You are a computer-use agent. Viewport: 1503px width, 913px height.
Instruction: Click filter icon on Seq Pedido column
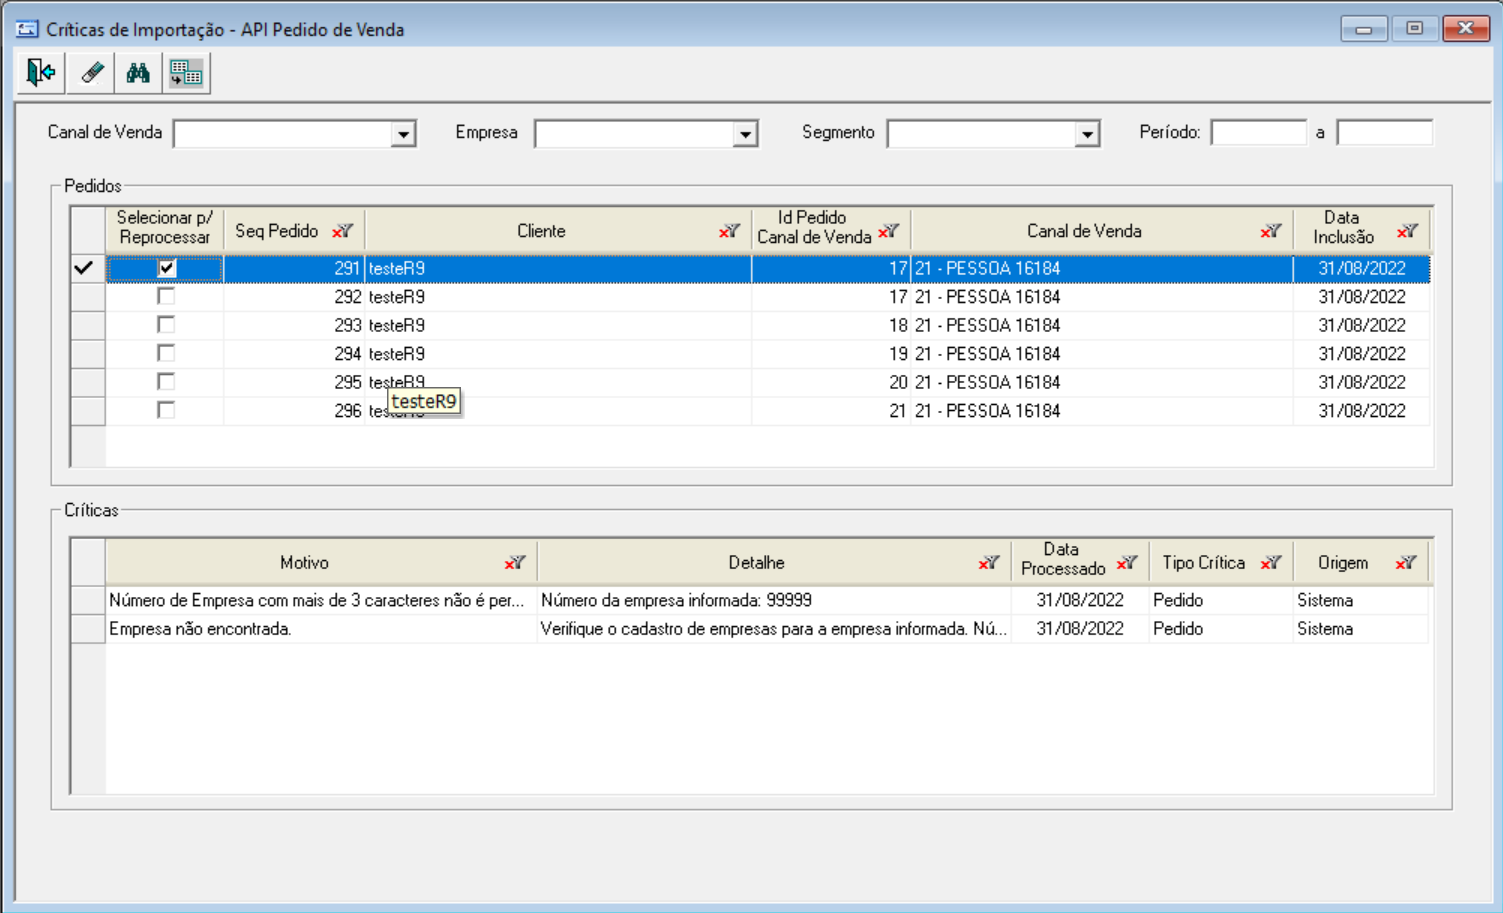[x=343, y=231]
